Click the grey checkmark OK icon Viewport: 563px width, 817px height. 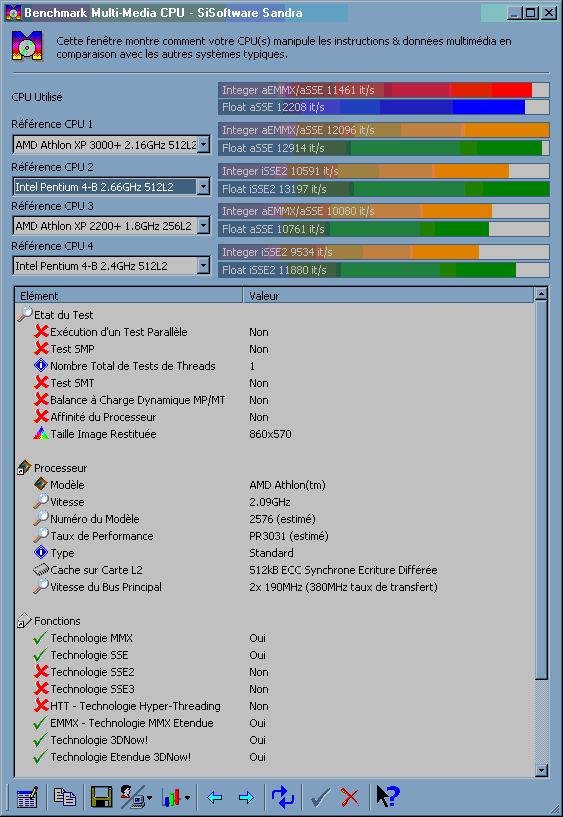click(320, 797)
